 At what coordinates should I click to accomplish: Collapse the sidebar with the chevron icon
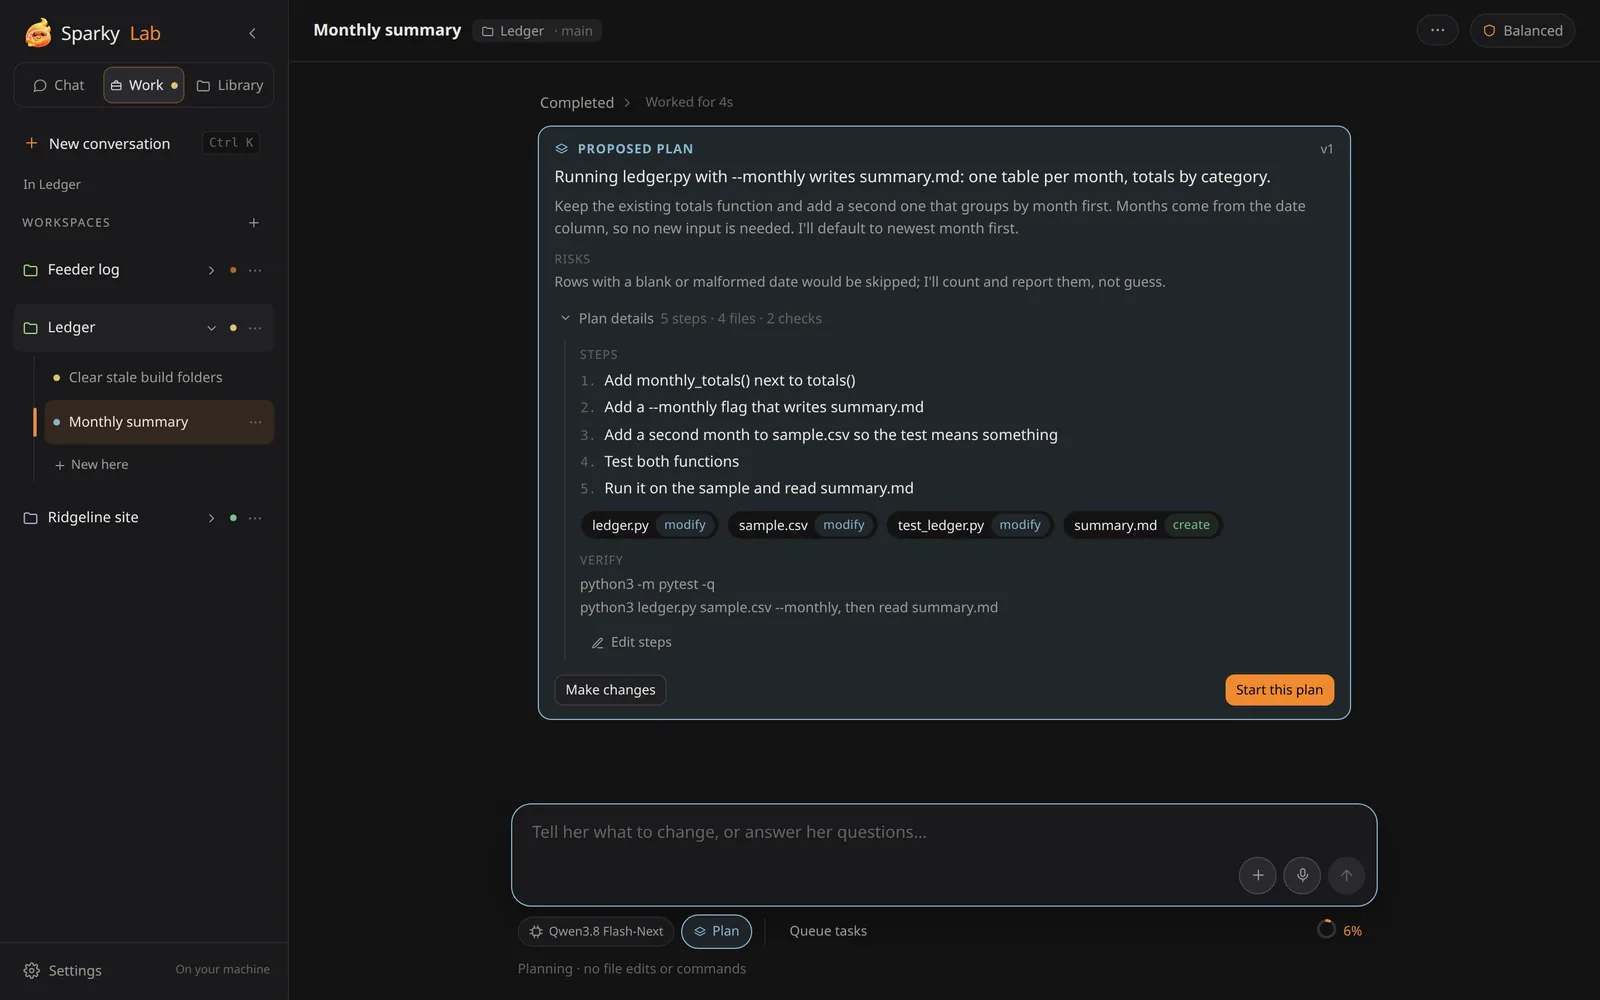point(252,33)
